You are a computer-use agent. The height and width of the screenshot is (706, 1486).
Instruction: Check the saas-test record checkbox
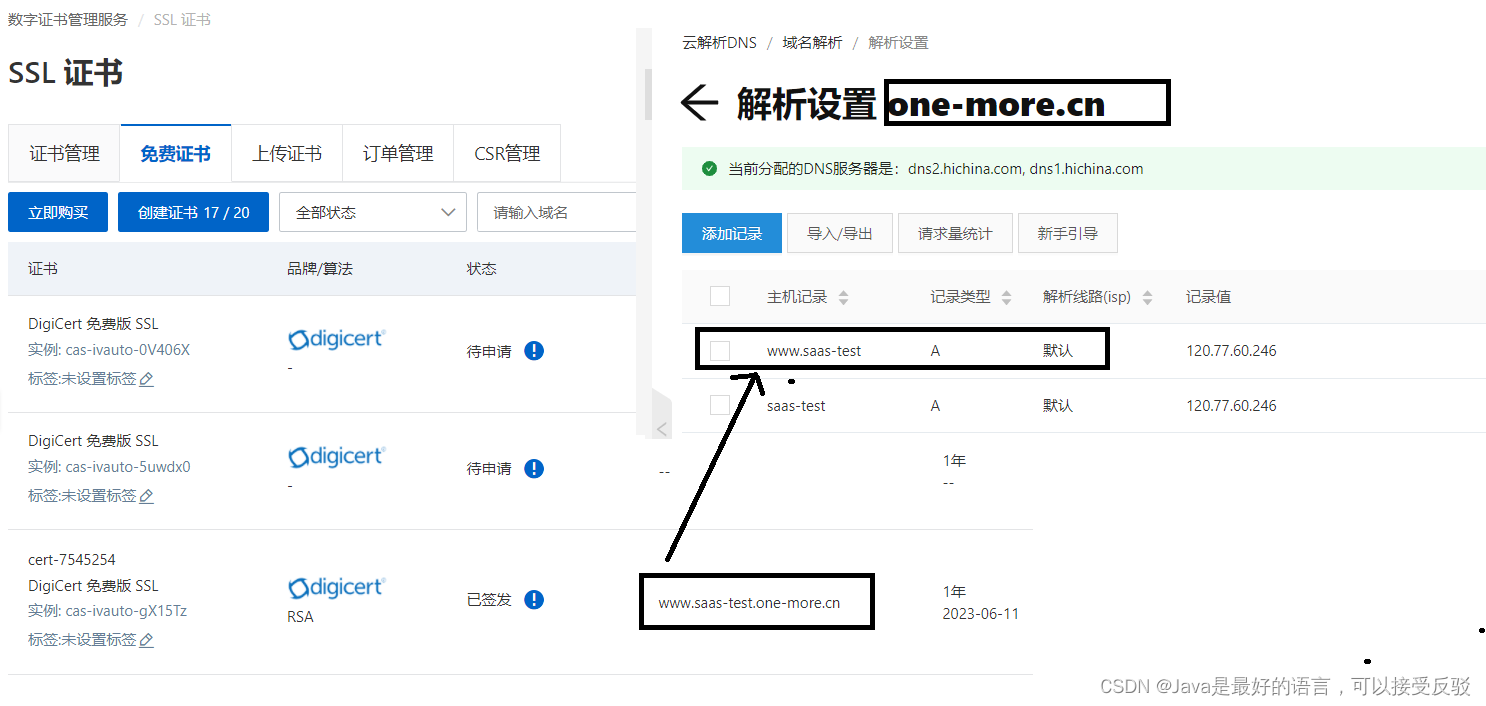(720, 405)
